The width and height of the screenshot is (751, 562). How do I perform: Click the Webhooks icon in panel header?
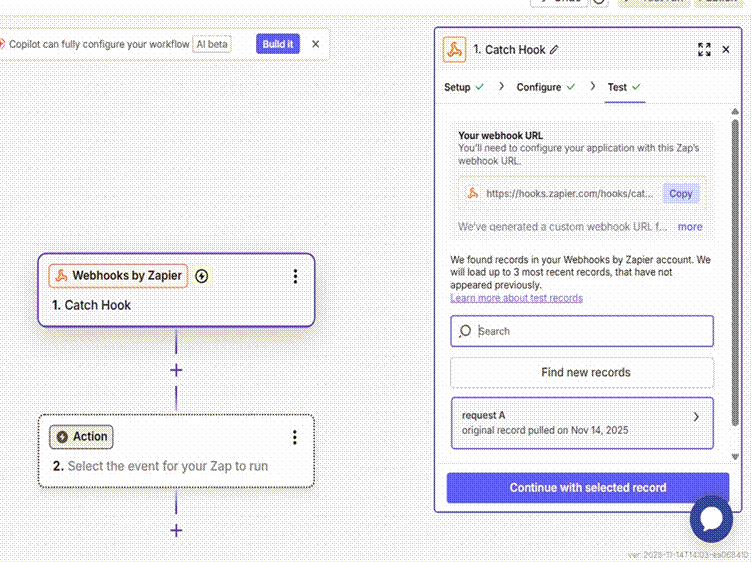click(x=455, y=50)
